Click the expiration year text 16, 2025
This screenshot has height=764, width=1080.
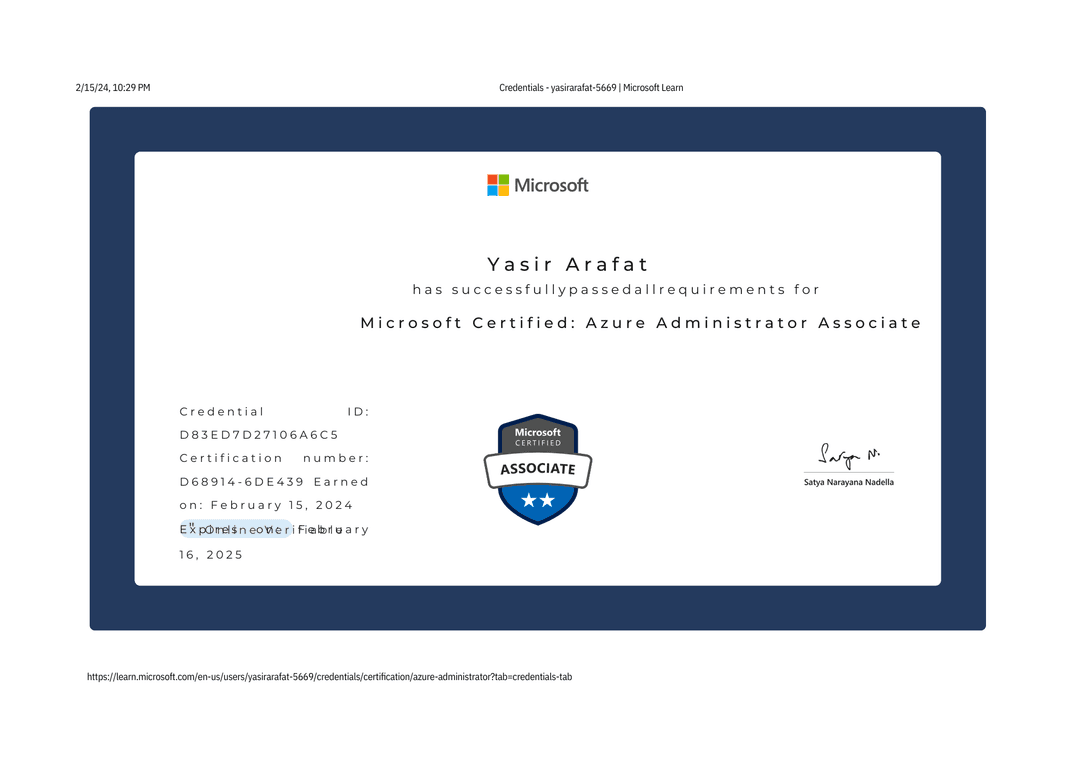click(x=211, y=554)
